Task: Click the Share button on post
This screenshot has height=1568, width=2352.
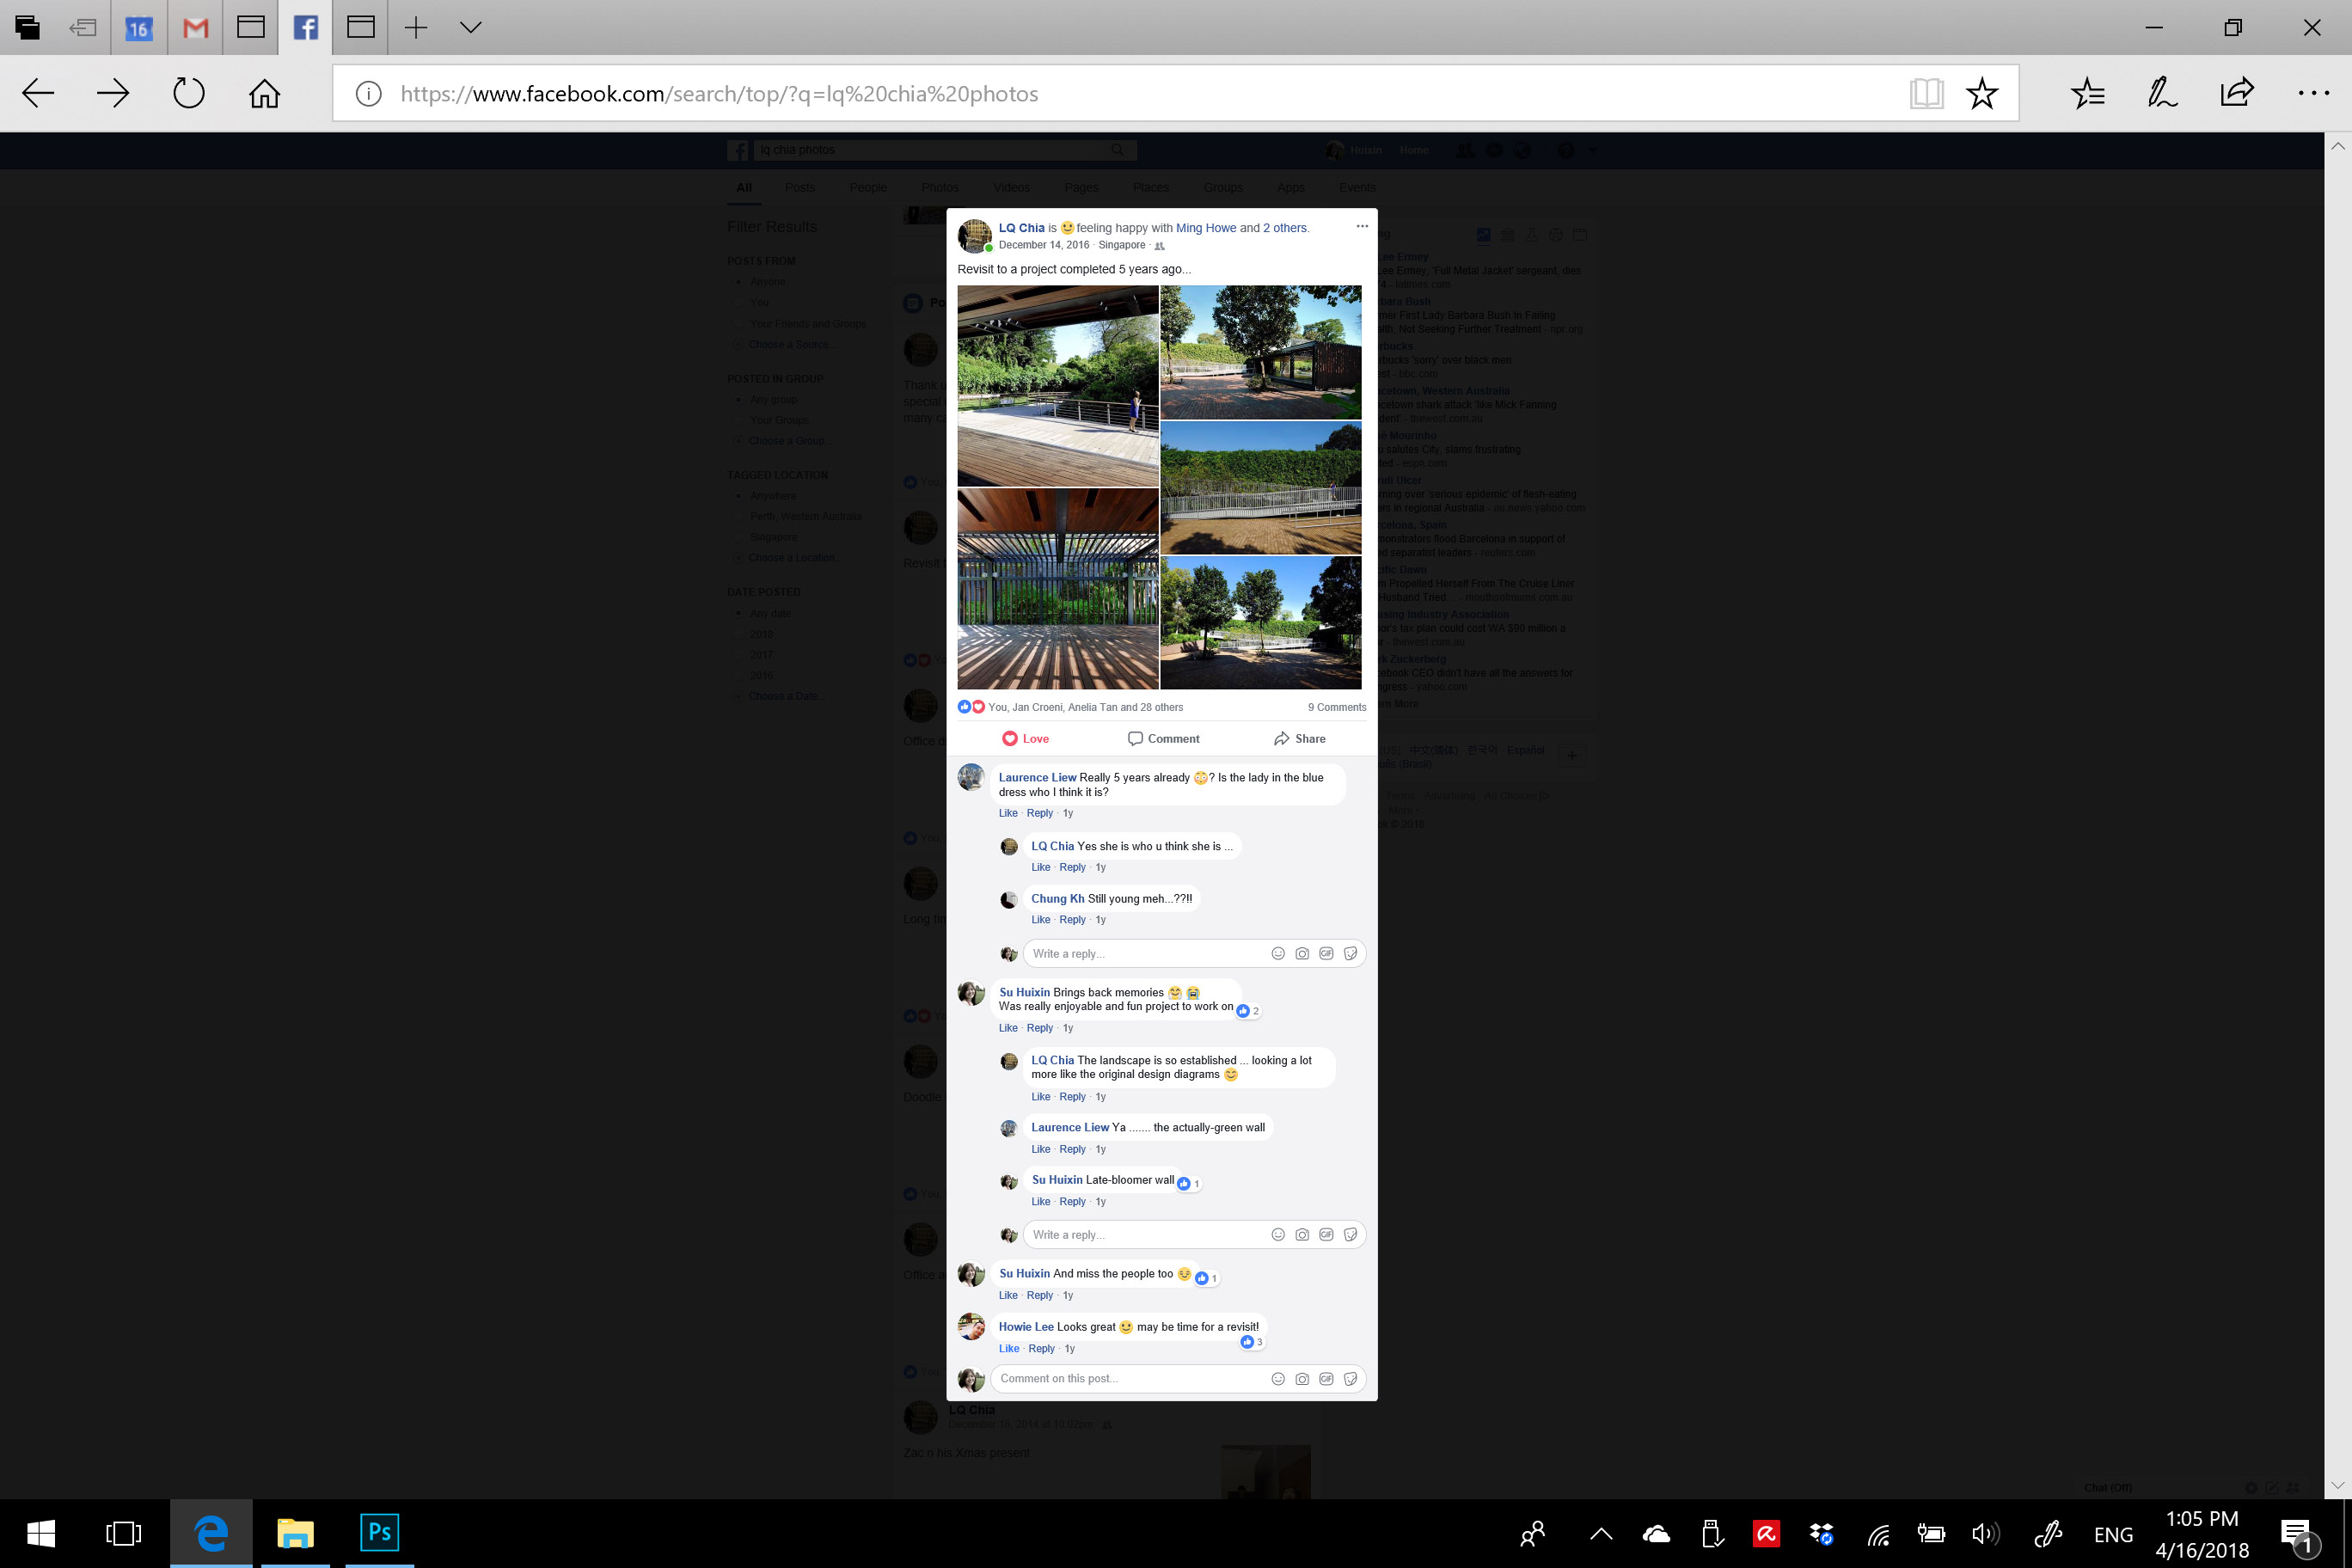Action: click(1299, 739)
